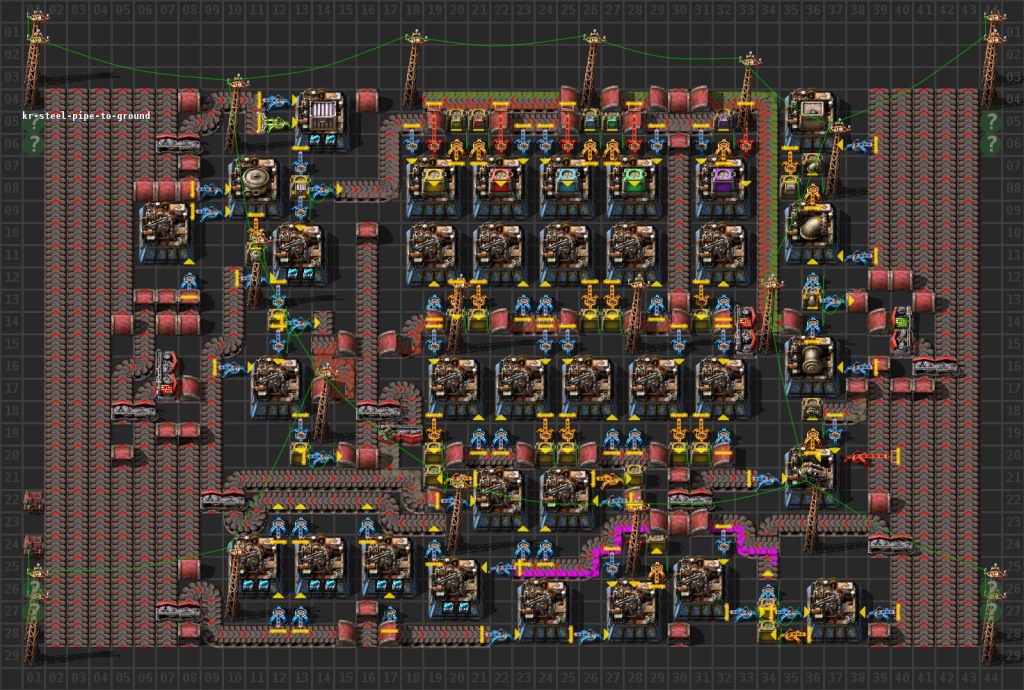Click the splitter showing a green filter icon

pyautogui.click(x=902, y=332)
